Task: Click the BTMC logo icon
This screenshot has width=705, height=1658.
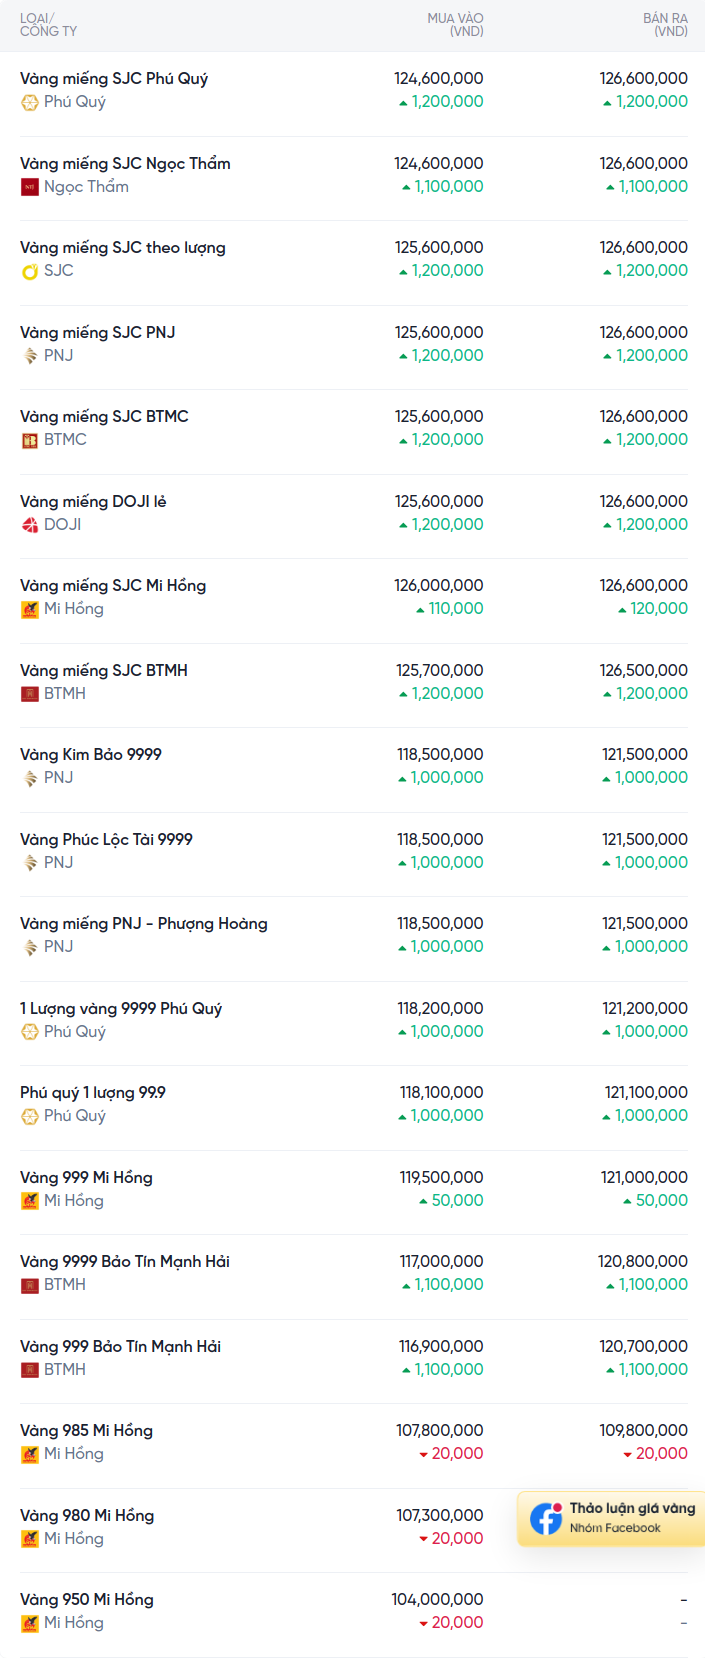Action: pos(30,440)
